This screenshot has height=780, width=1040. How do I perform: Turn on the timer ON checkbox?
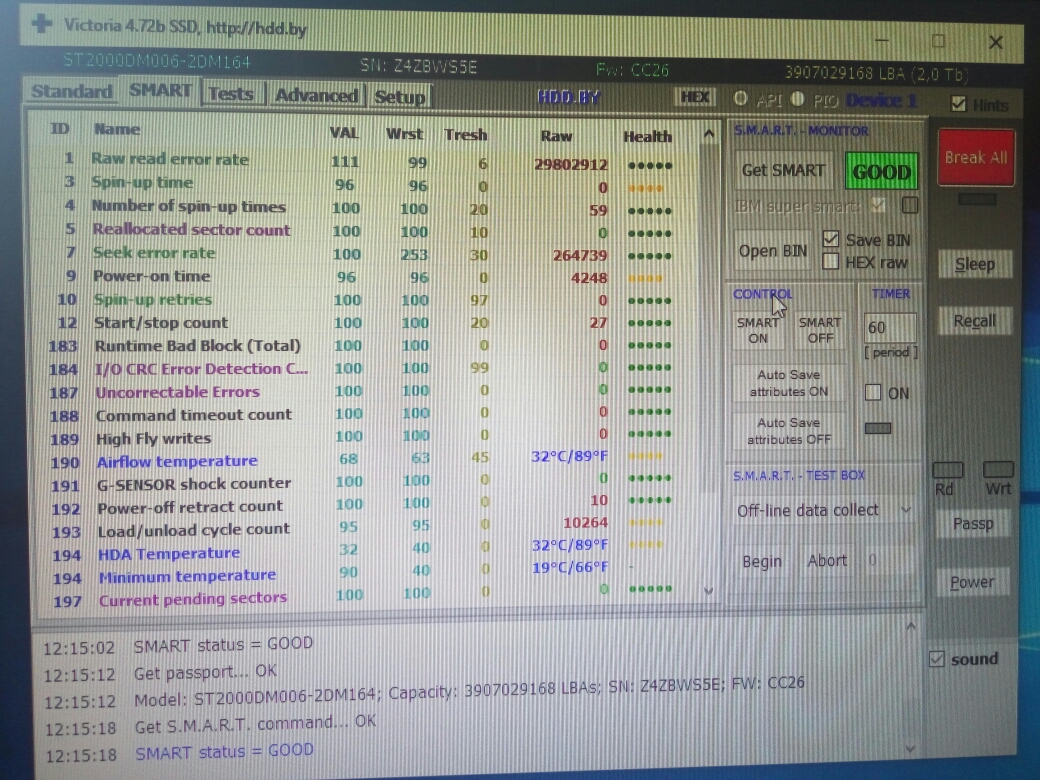click(873, 393)
